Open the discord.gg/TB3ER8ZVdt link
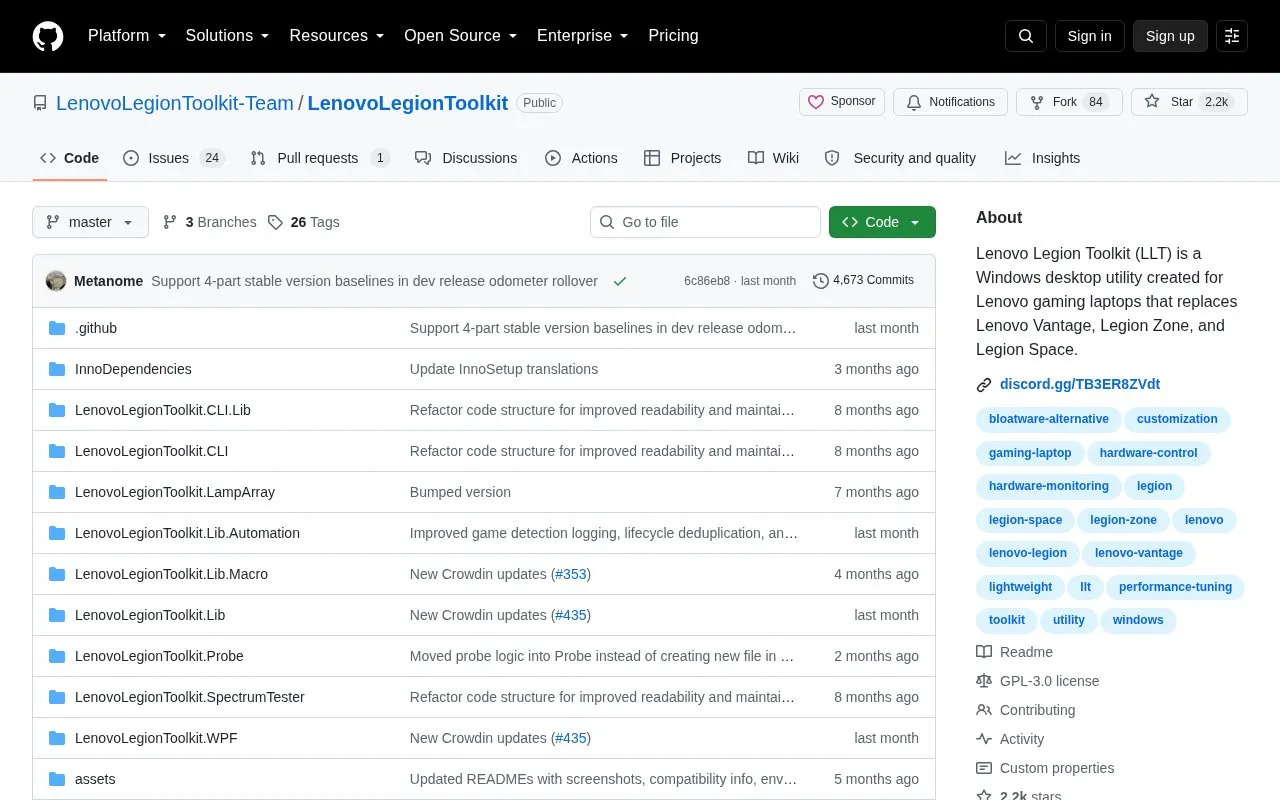 pos(1080,384)
